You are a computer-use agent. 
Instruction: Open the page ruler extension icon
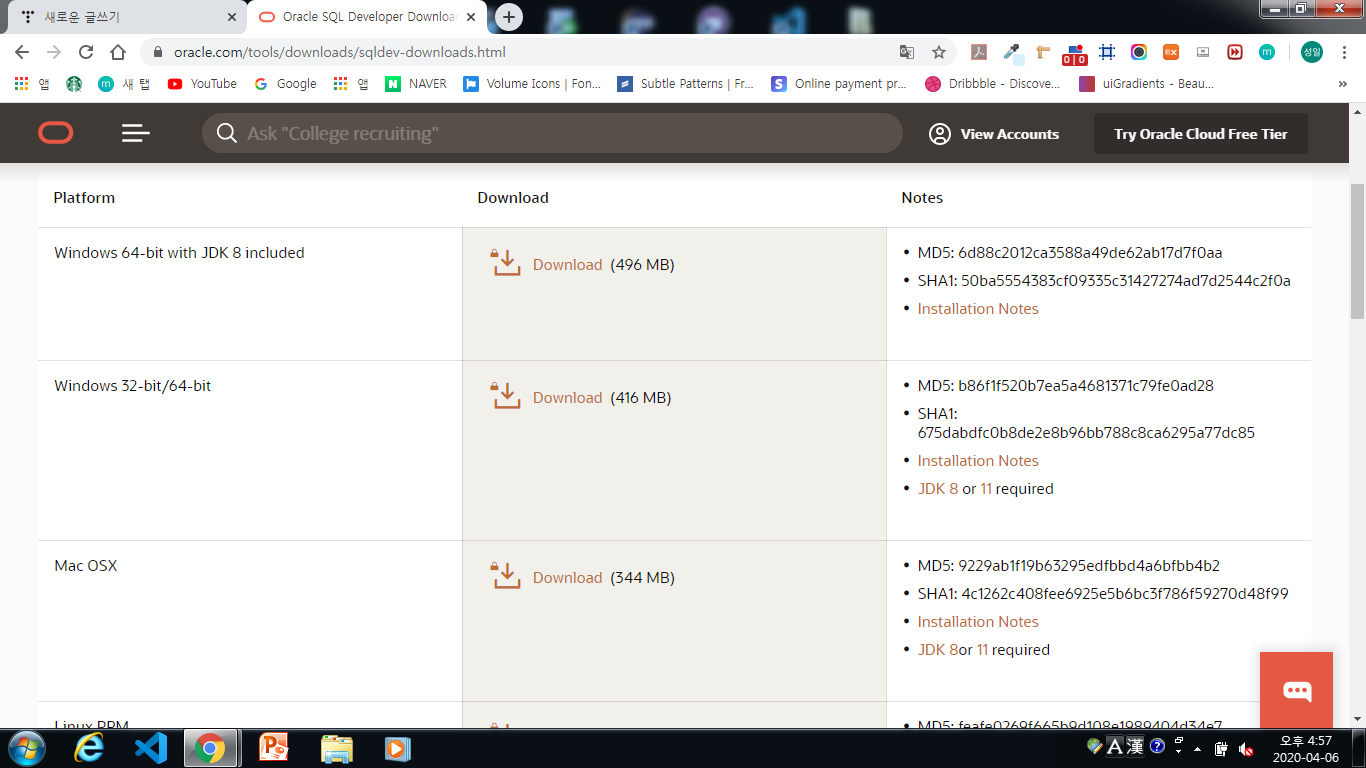(x=1044, y=52)
